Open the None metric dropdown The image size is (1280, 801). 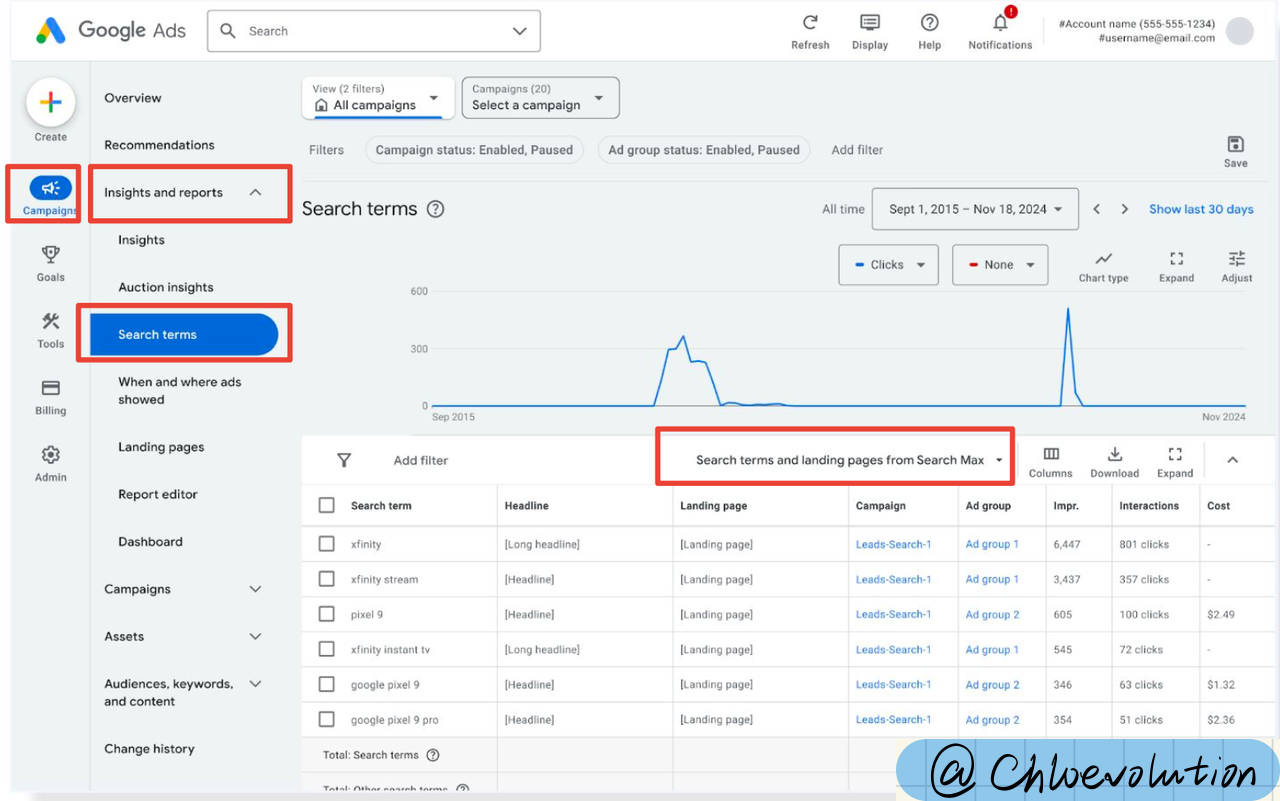[1000, 265]
